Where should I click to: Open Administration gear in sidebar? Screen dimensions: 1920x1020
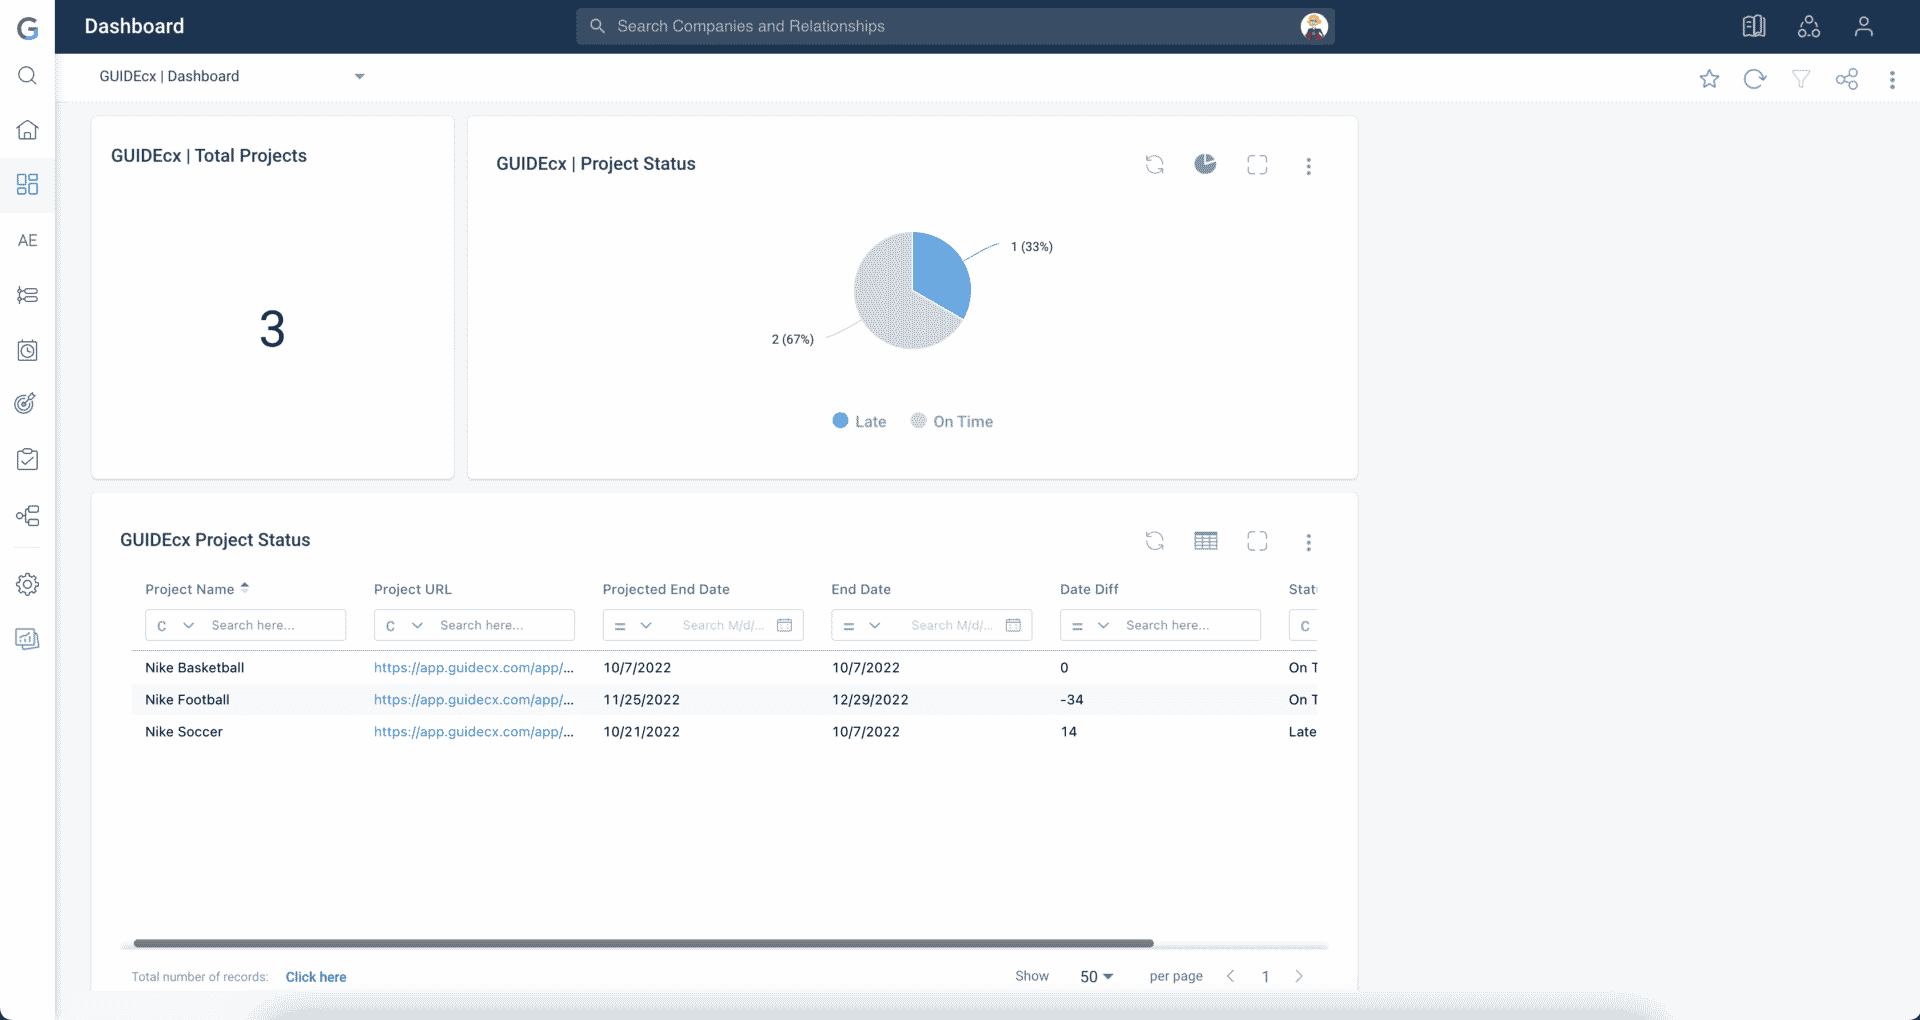click(x=28, y=584)
